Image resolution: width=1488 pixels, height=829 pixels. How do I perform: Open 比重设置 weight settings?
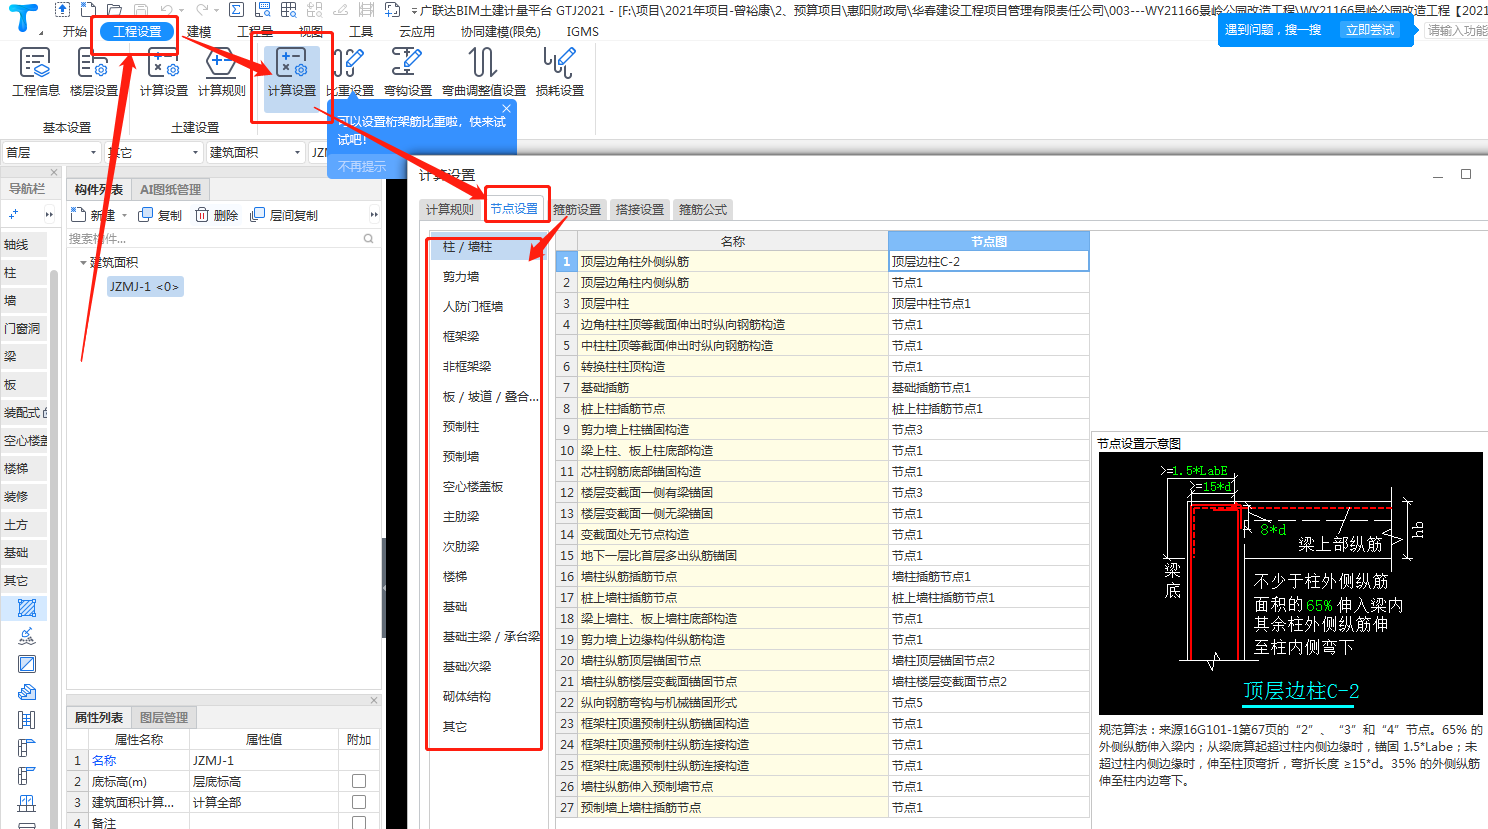click(349, 71)
